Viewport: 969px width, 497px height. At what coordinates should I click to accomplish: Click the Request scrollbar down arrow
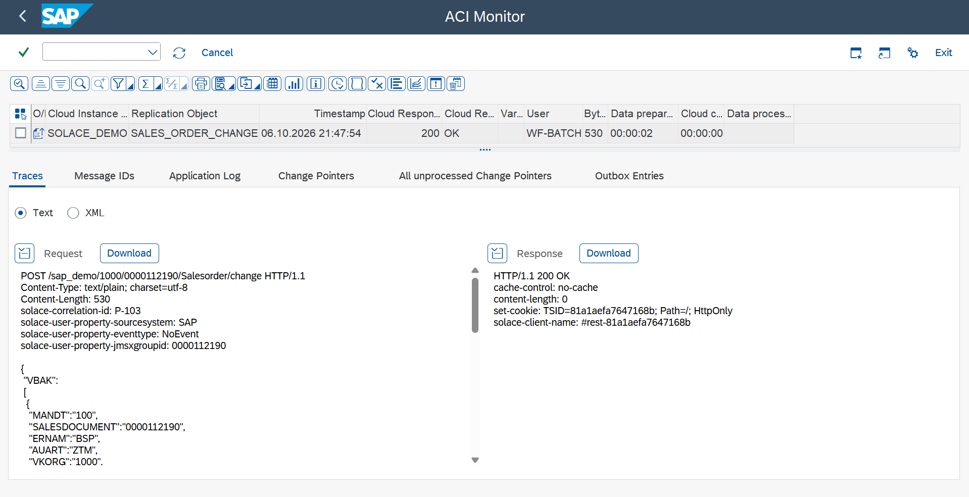[x=475, y=460]
